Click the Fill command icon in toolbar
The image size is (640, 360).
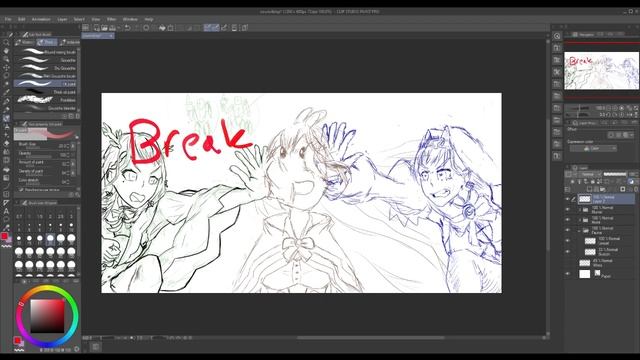[162, 28]
